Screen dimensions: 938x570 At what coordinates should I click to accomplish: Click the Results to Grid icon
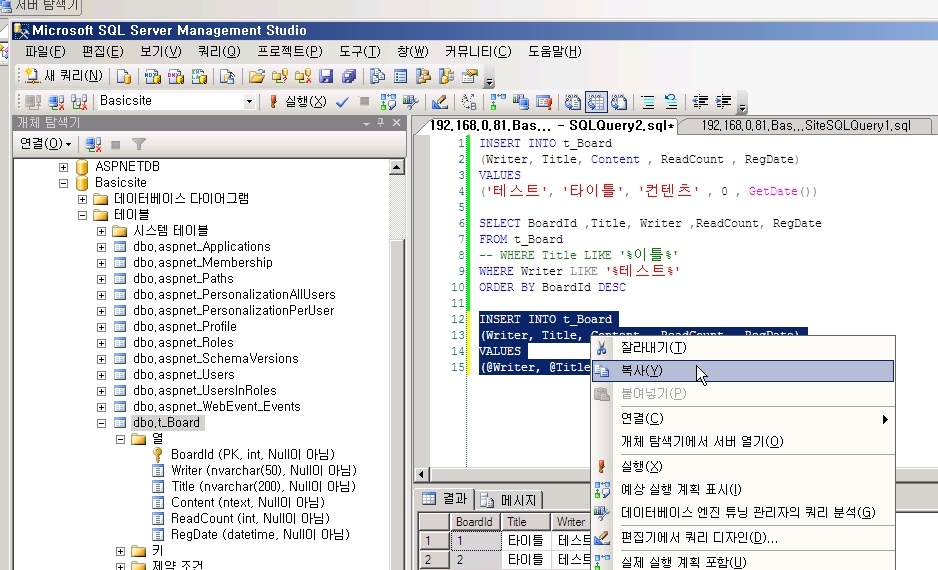tap(596, 102)
